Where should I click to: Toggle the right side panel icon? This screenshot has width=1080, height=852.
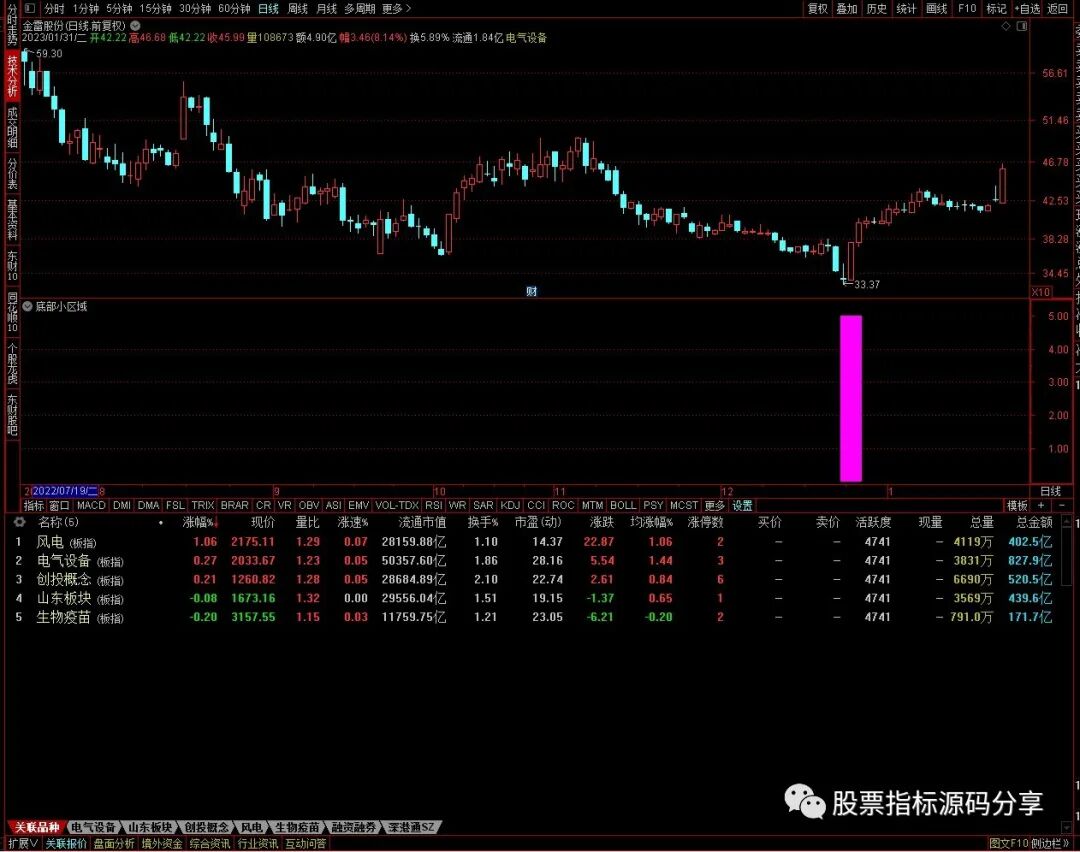[1021, 26]
